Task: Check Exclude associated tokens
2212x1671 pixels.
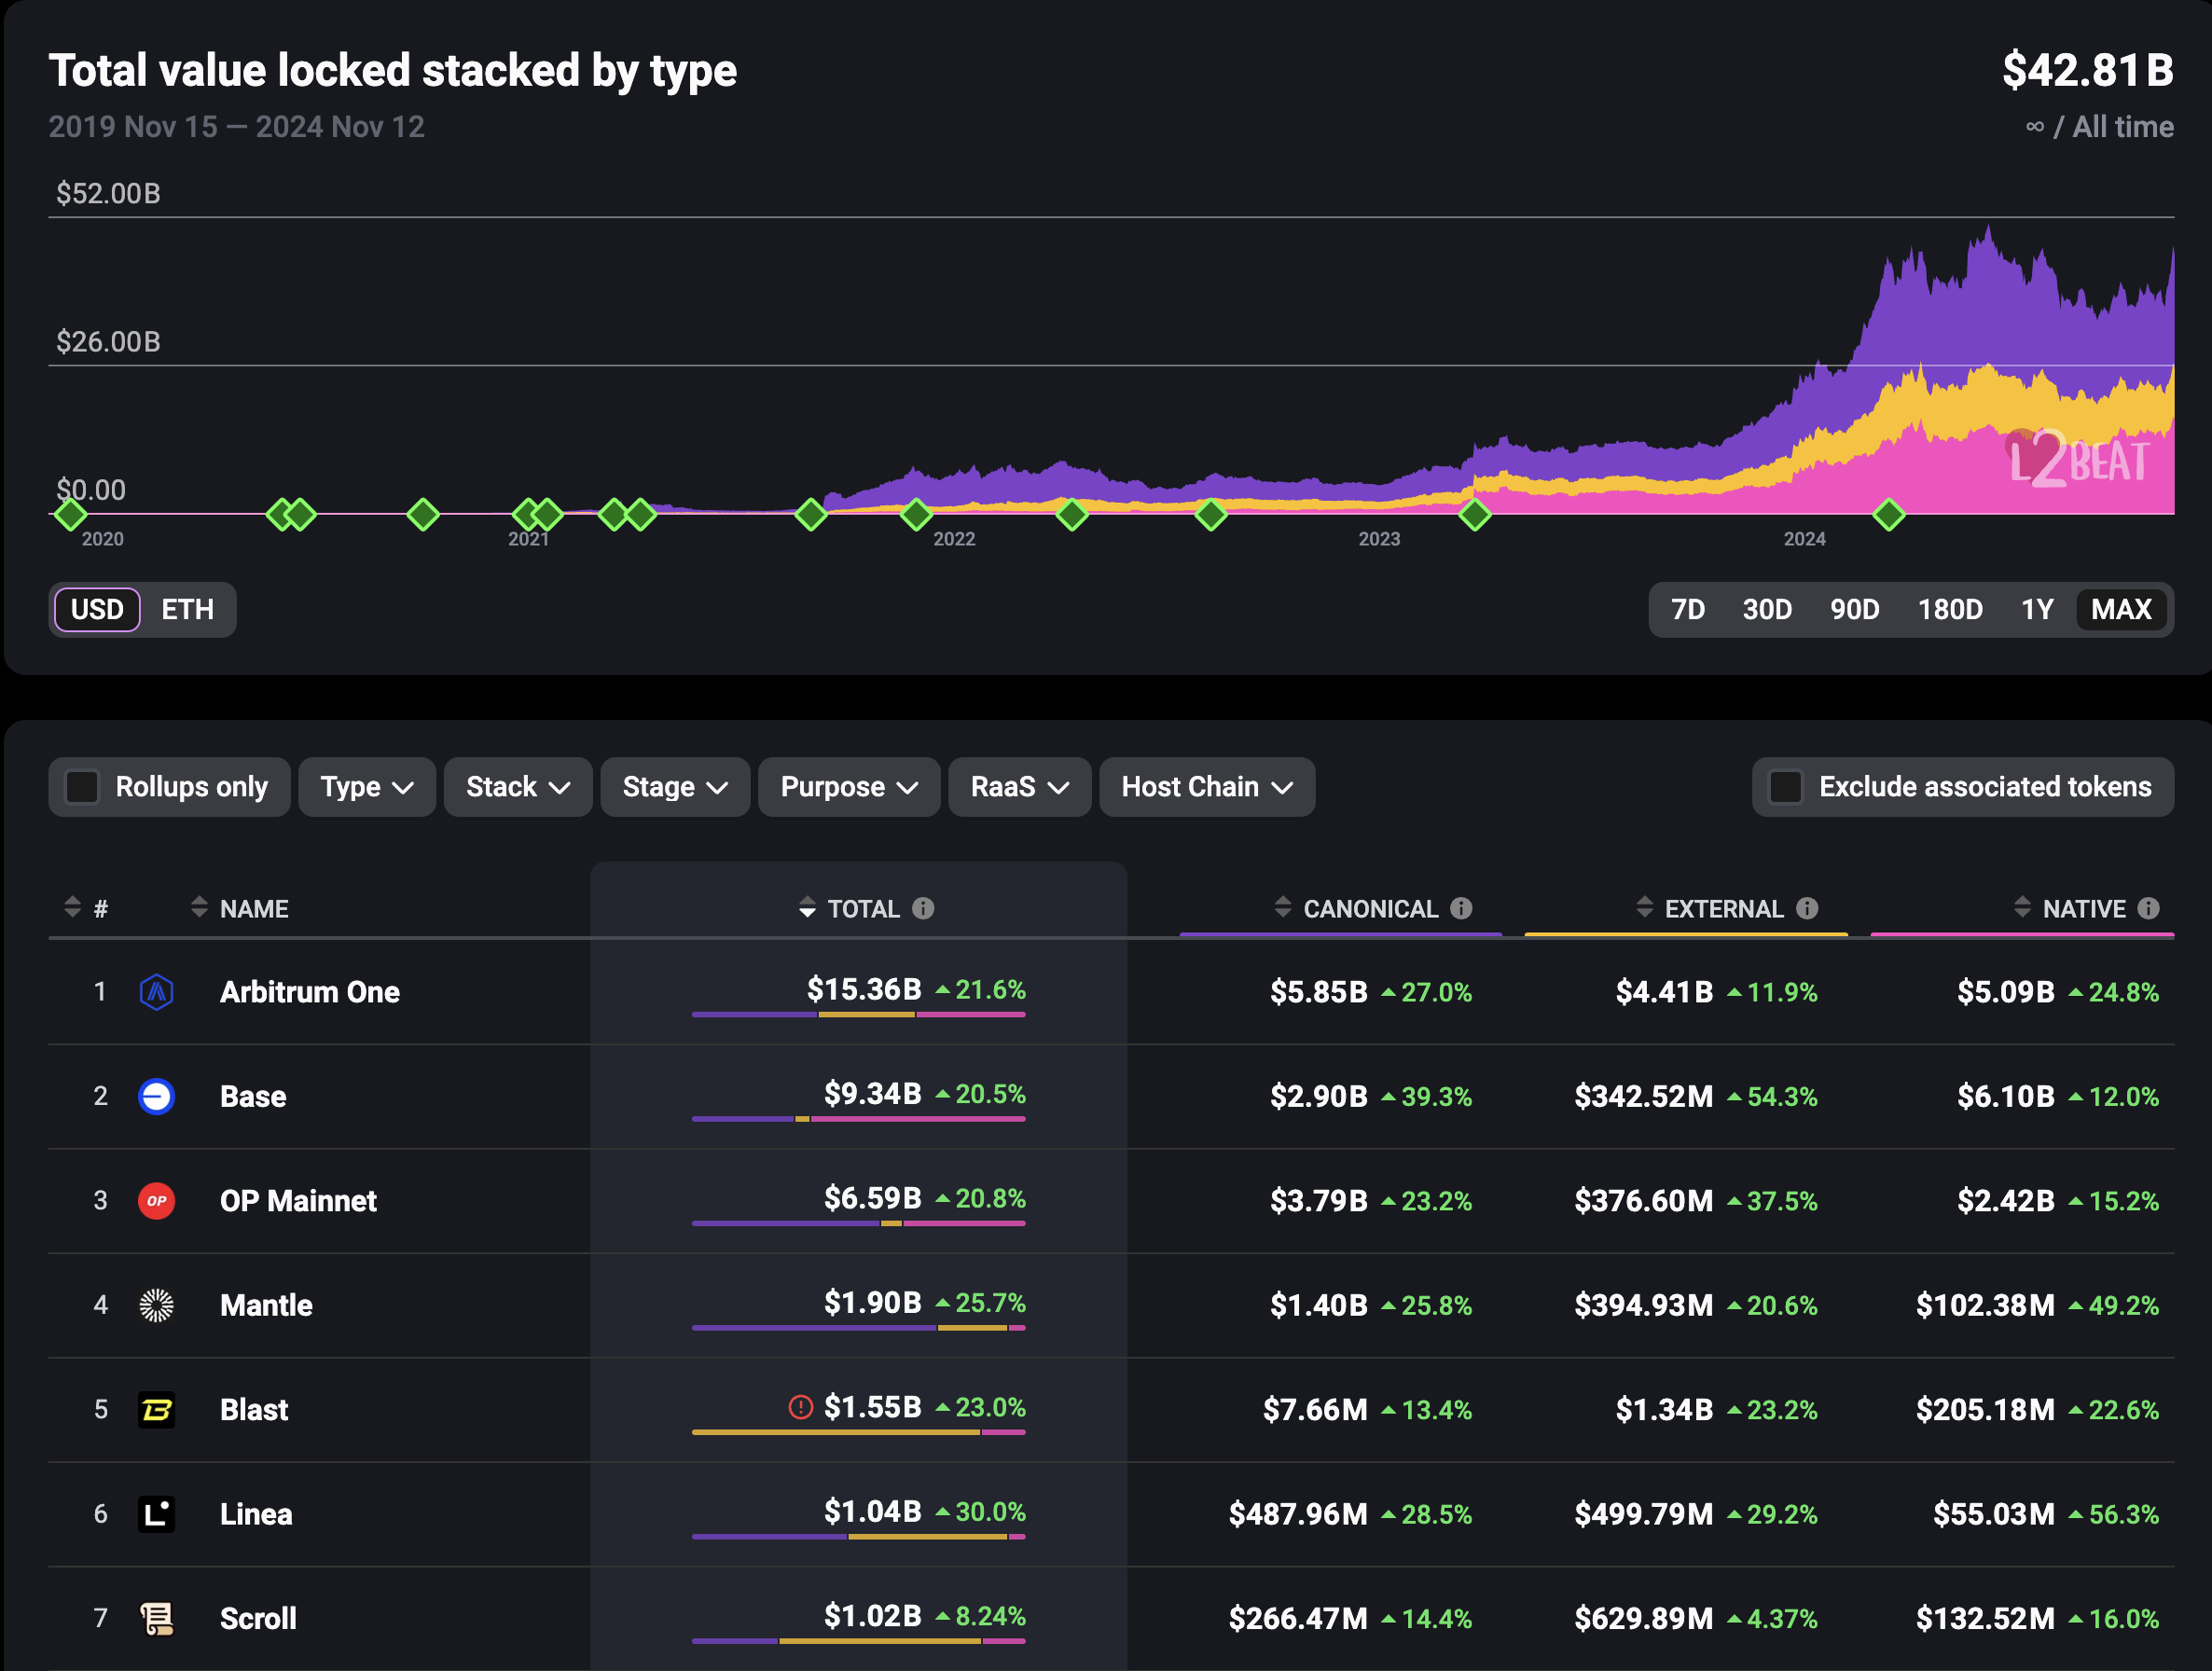Action: pyautogui.click(x=1785, y=787)
